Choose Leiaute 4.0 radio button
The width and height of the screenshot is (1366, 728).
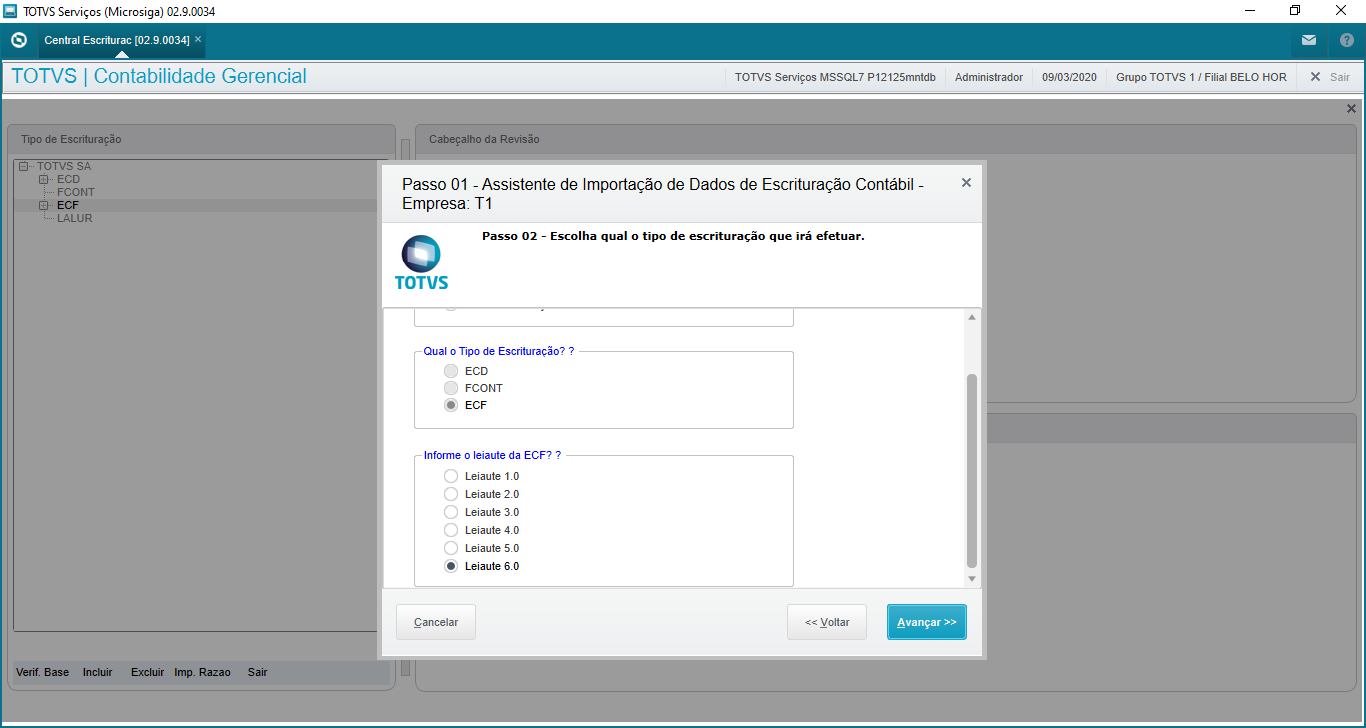click(x=451, y=530)
